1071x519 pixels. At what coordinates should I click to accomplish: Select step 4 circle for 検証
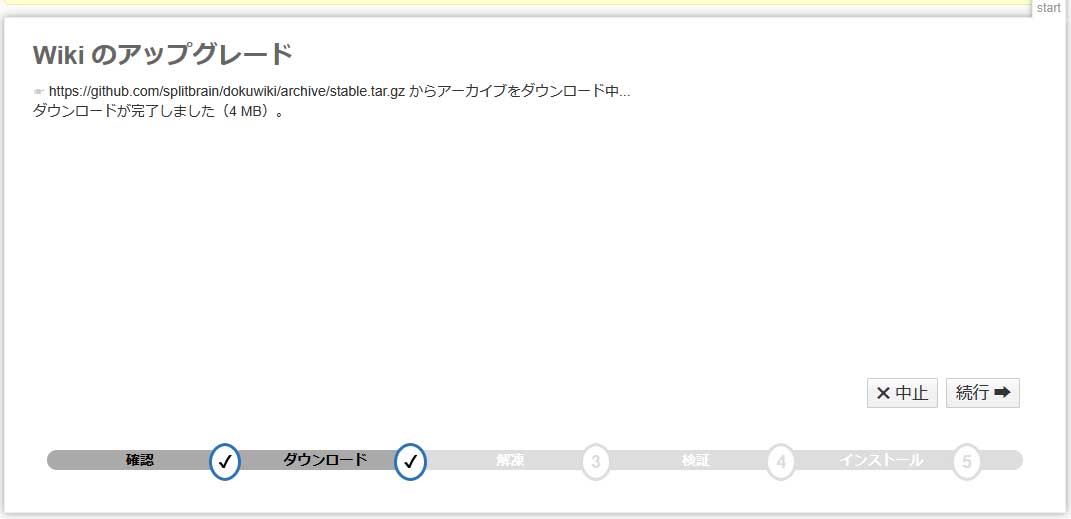(x=781, y=462)
